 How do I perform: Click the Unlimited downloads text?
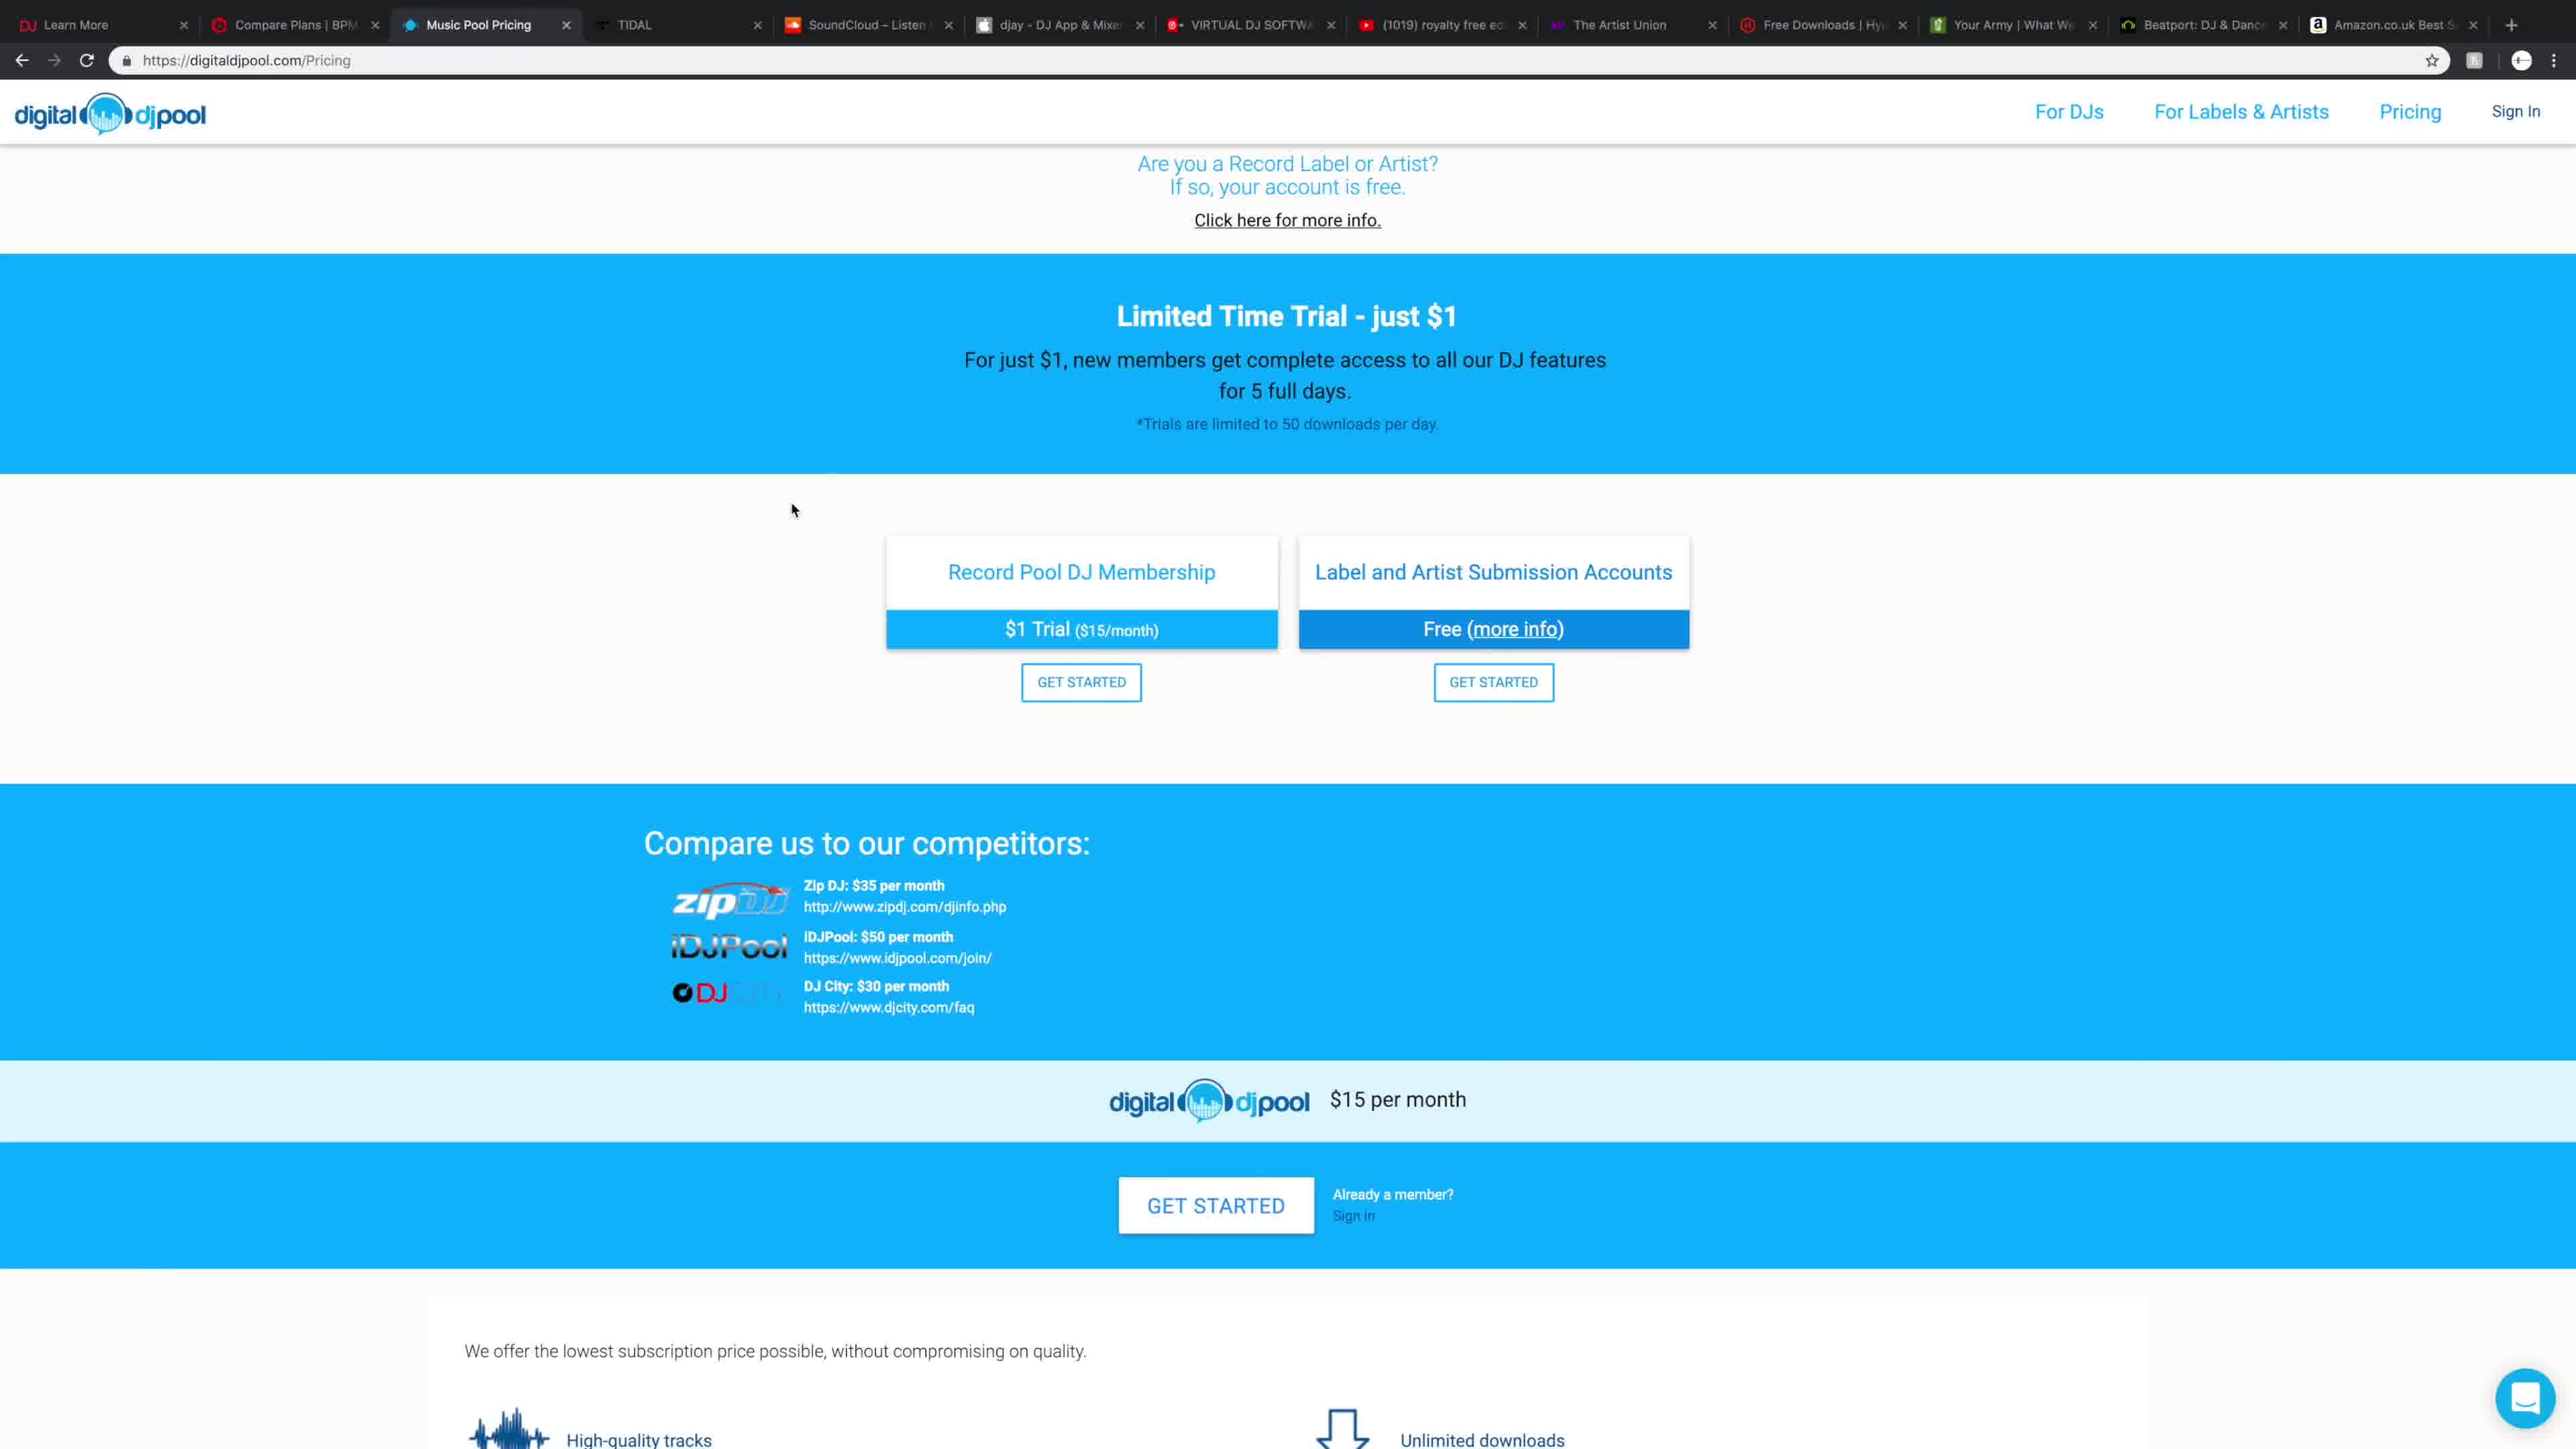click(x=1482, y=1440)
